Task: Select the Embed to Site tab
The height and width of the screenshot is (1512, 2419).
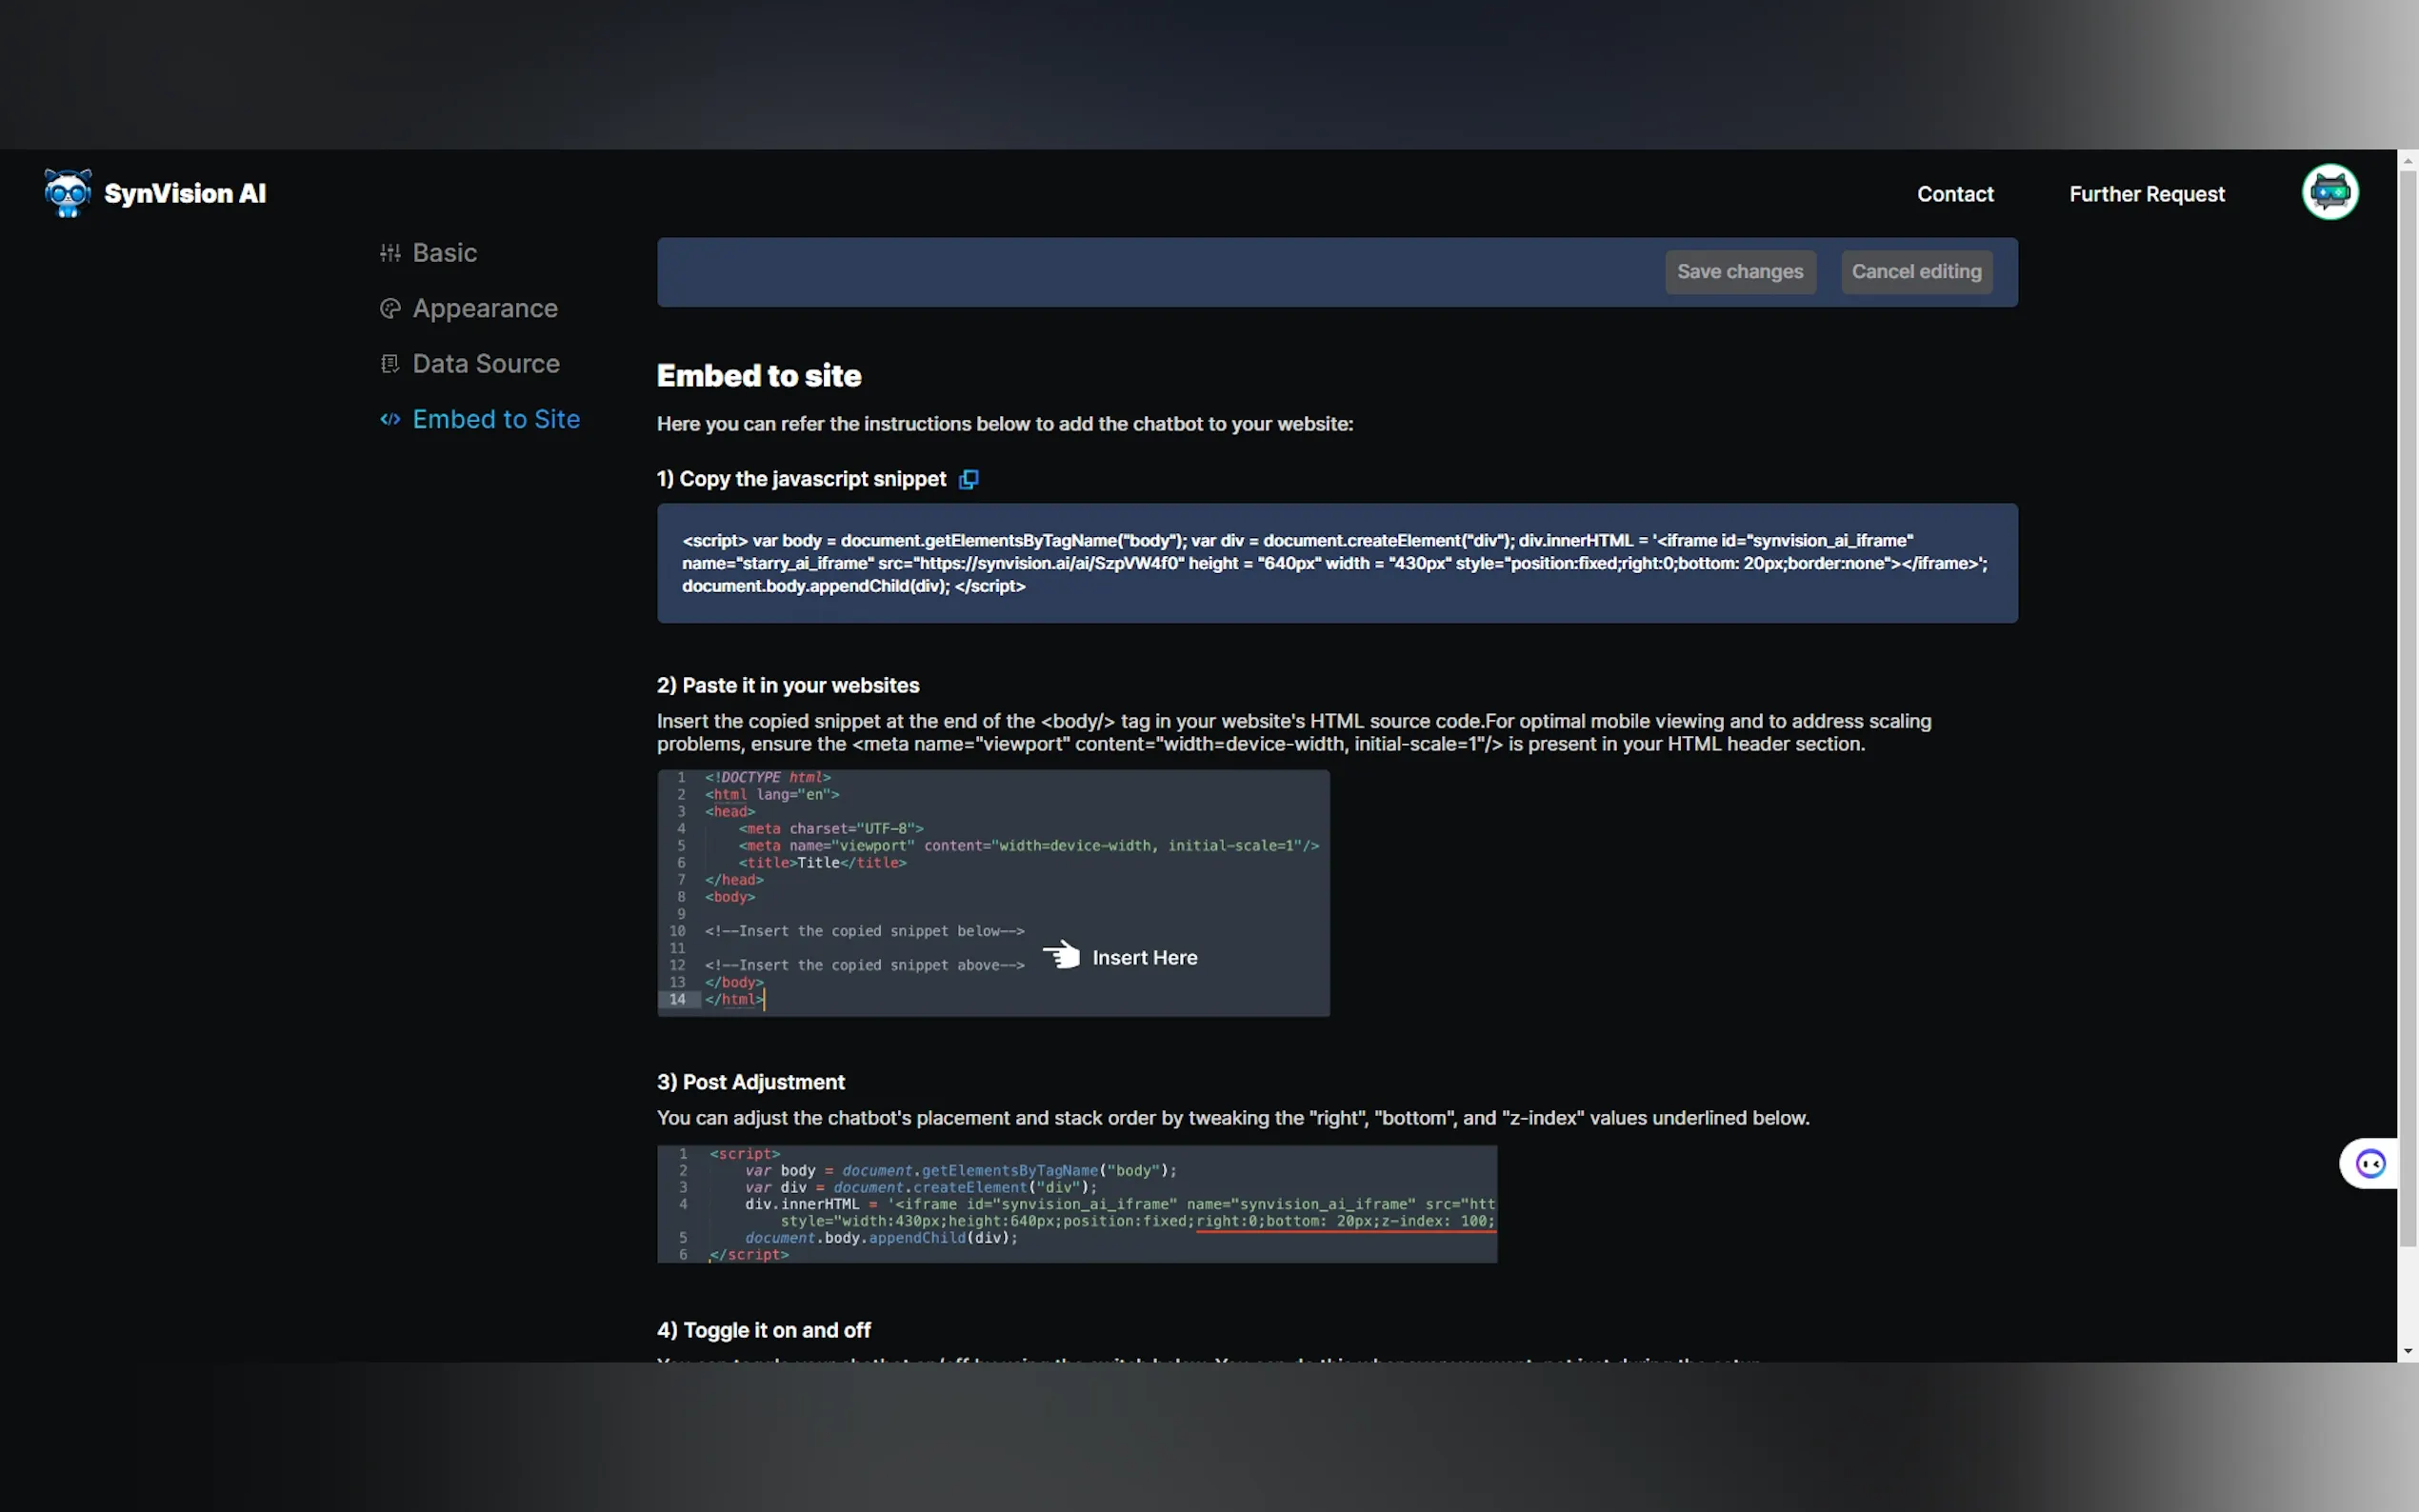Action: click(x=480, y=419)
